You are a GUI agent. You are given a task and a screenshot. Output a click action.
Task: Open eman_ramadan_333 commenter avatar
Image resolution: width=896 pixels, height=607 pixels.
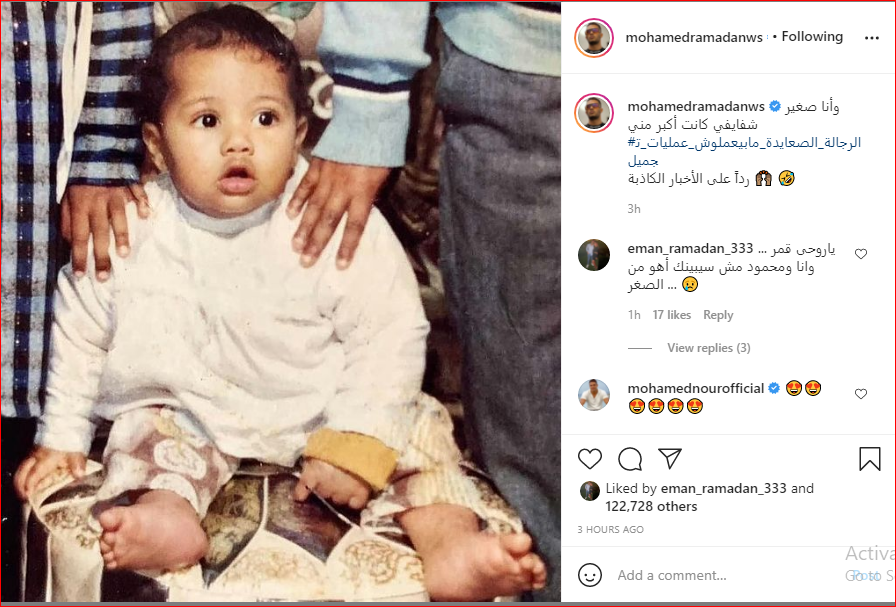click(x=594, y=254)
